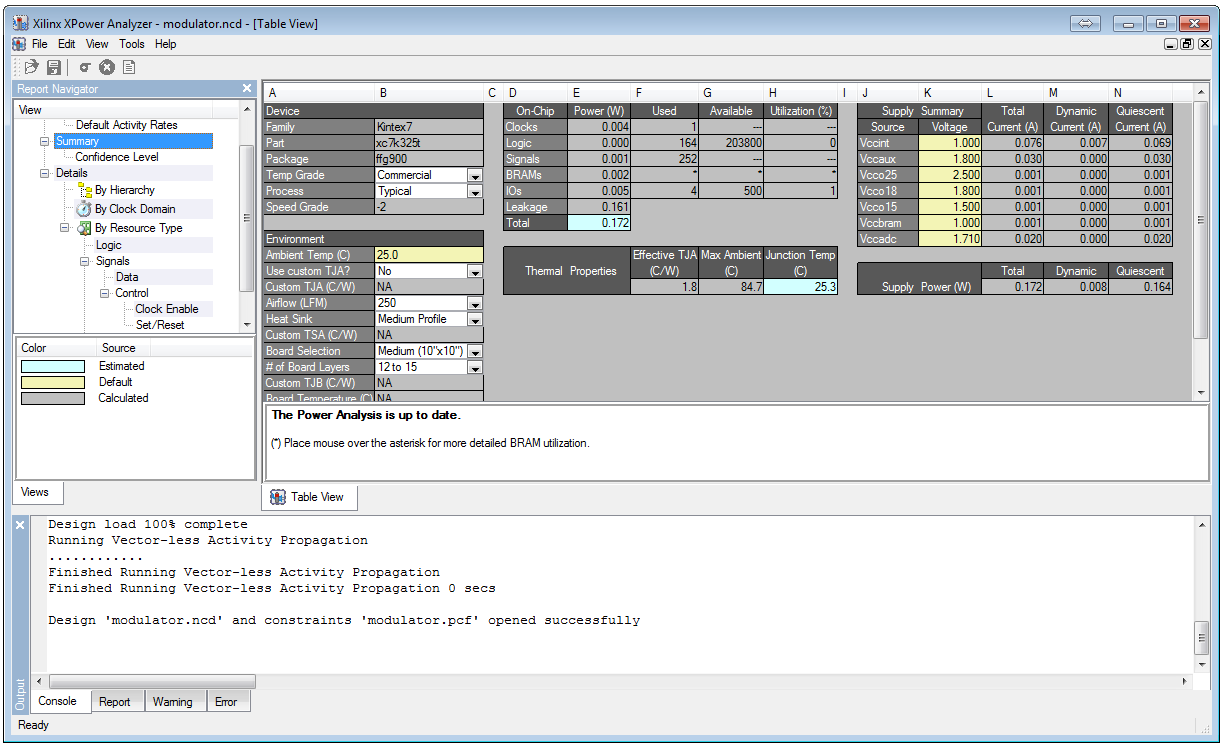Switch to the Error output tab
The image size is (1226, 748).
point(226,702)
